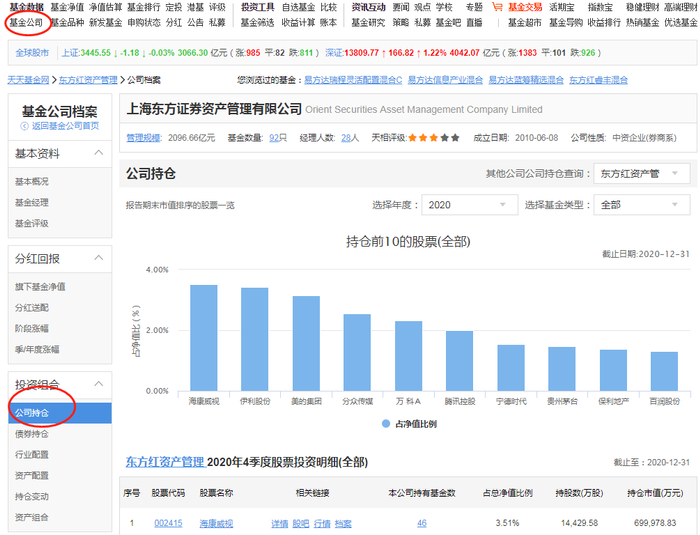The image size is (700, 535).
Task: Open the 选择年度 2020 dropdown
Action: 470,205
